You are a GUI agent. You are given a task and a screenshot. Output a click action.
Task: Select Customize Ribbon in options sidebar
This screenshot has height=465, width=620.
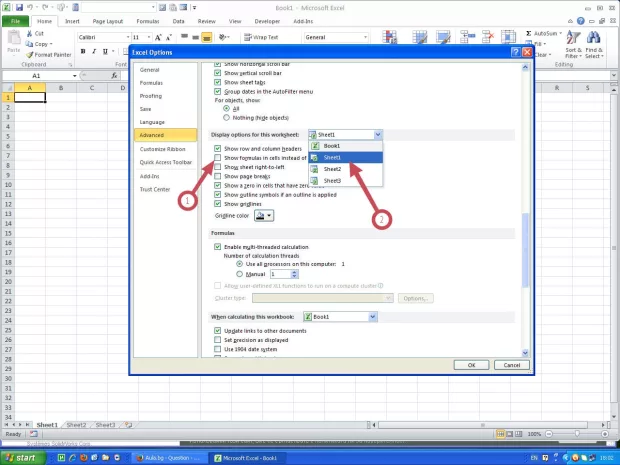tap(162, 148)
